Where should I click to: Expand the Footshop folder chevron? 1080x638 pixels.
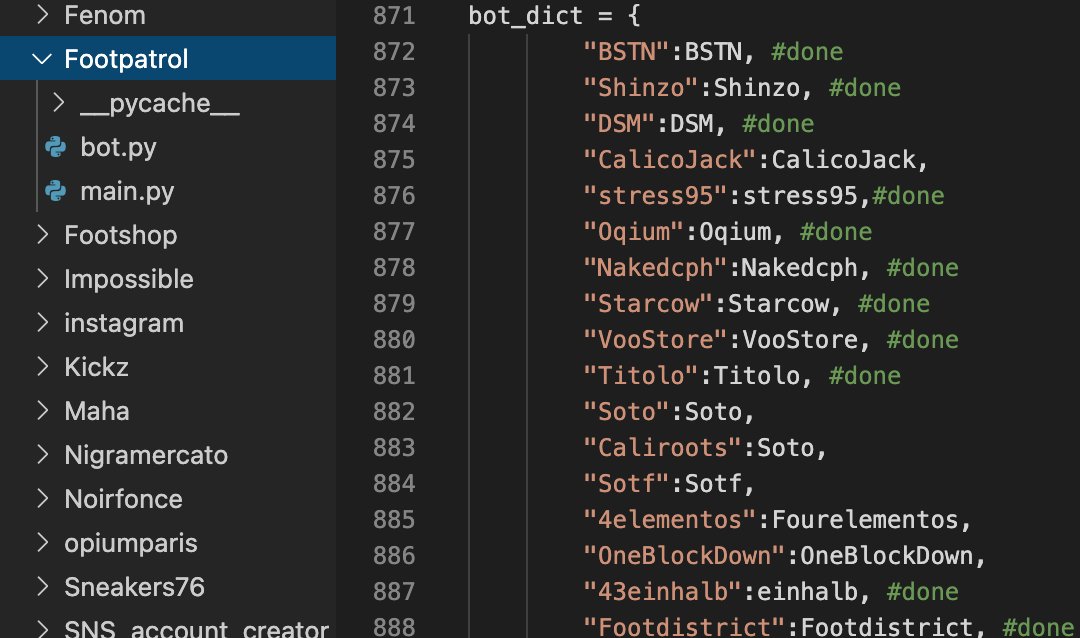click(43, 234)
